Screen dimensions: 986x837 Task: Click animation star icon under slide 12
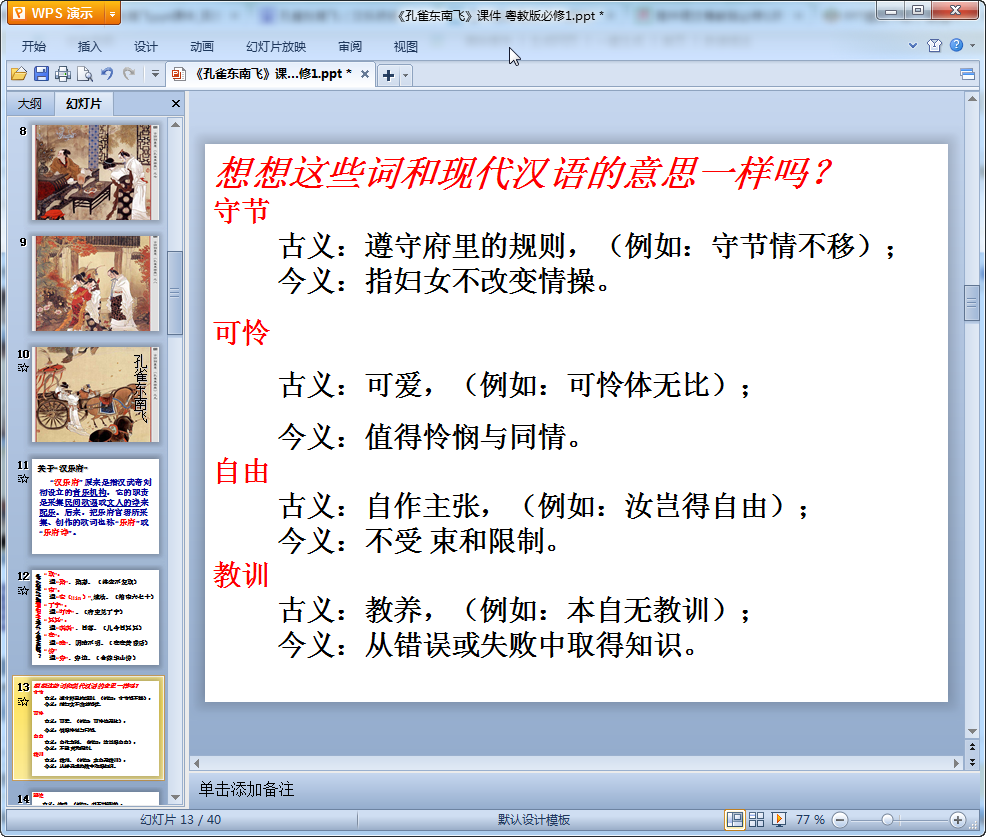[x=23, y=590]
